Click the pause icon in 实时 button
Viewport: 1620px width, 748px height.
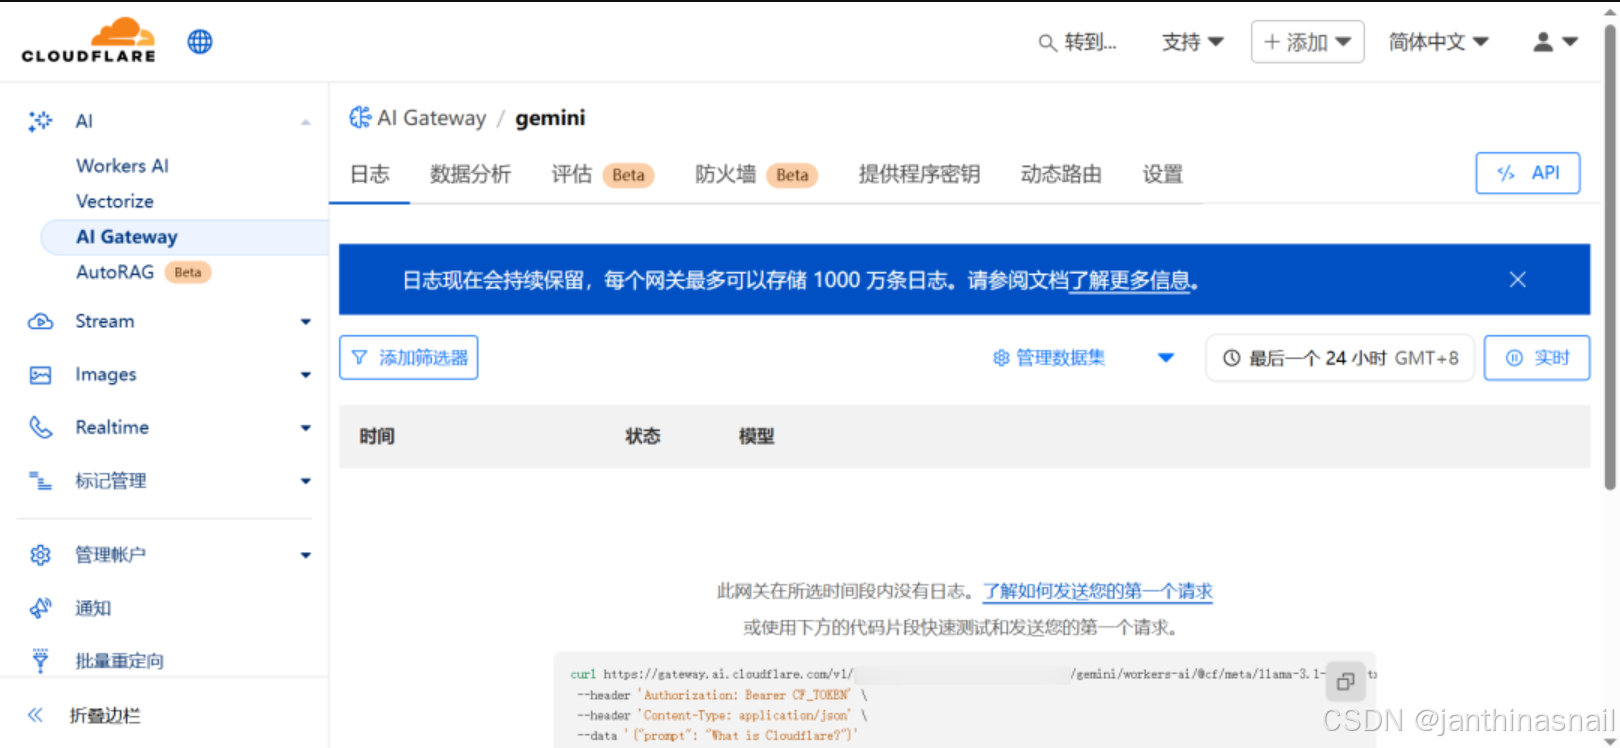pyautogui.click(x=1514, y=358)
